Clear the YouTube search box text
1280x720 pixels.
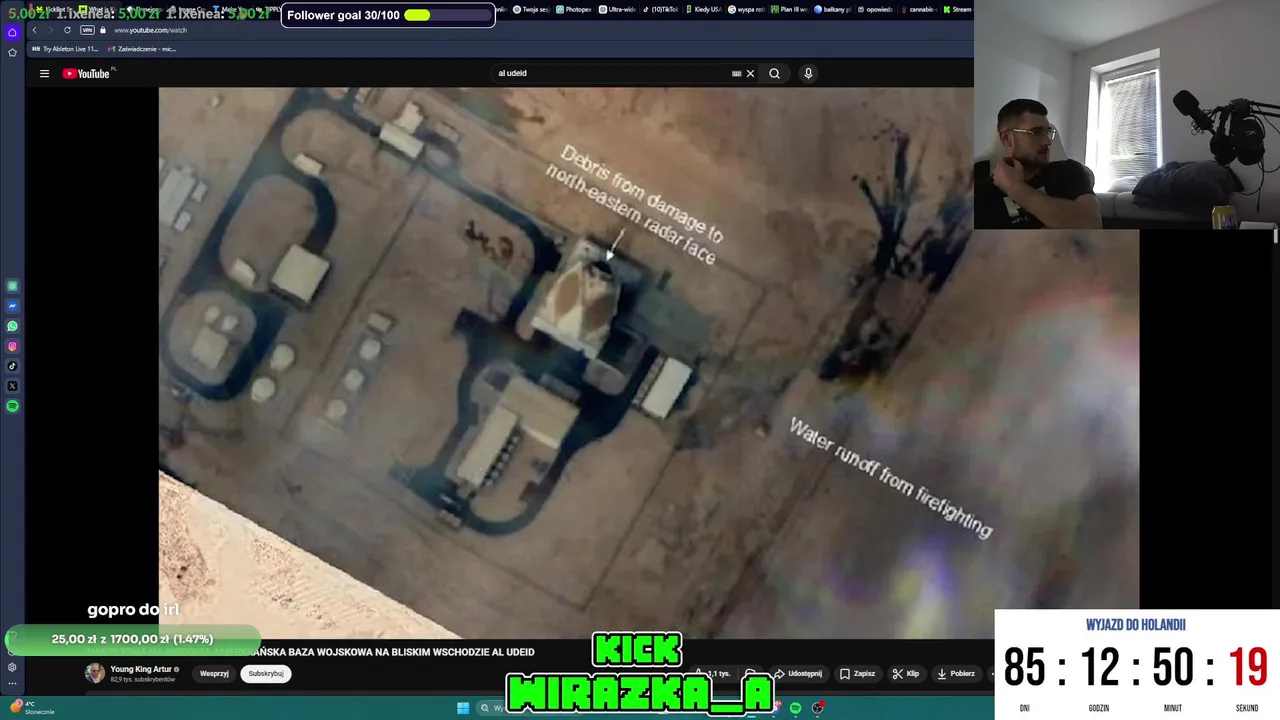[750, 73]
